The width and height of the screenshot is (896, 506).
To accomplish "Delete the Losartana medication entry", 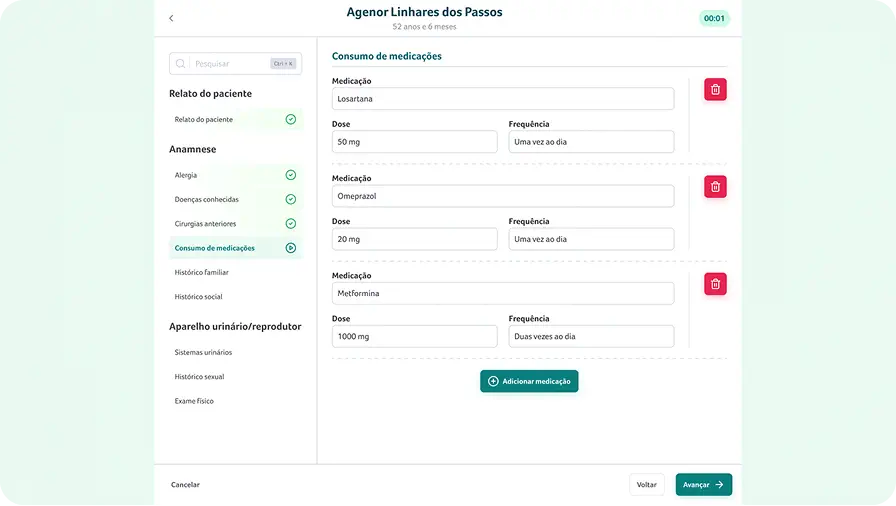I will pyautogui.click(x=715, y=90).
